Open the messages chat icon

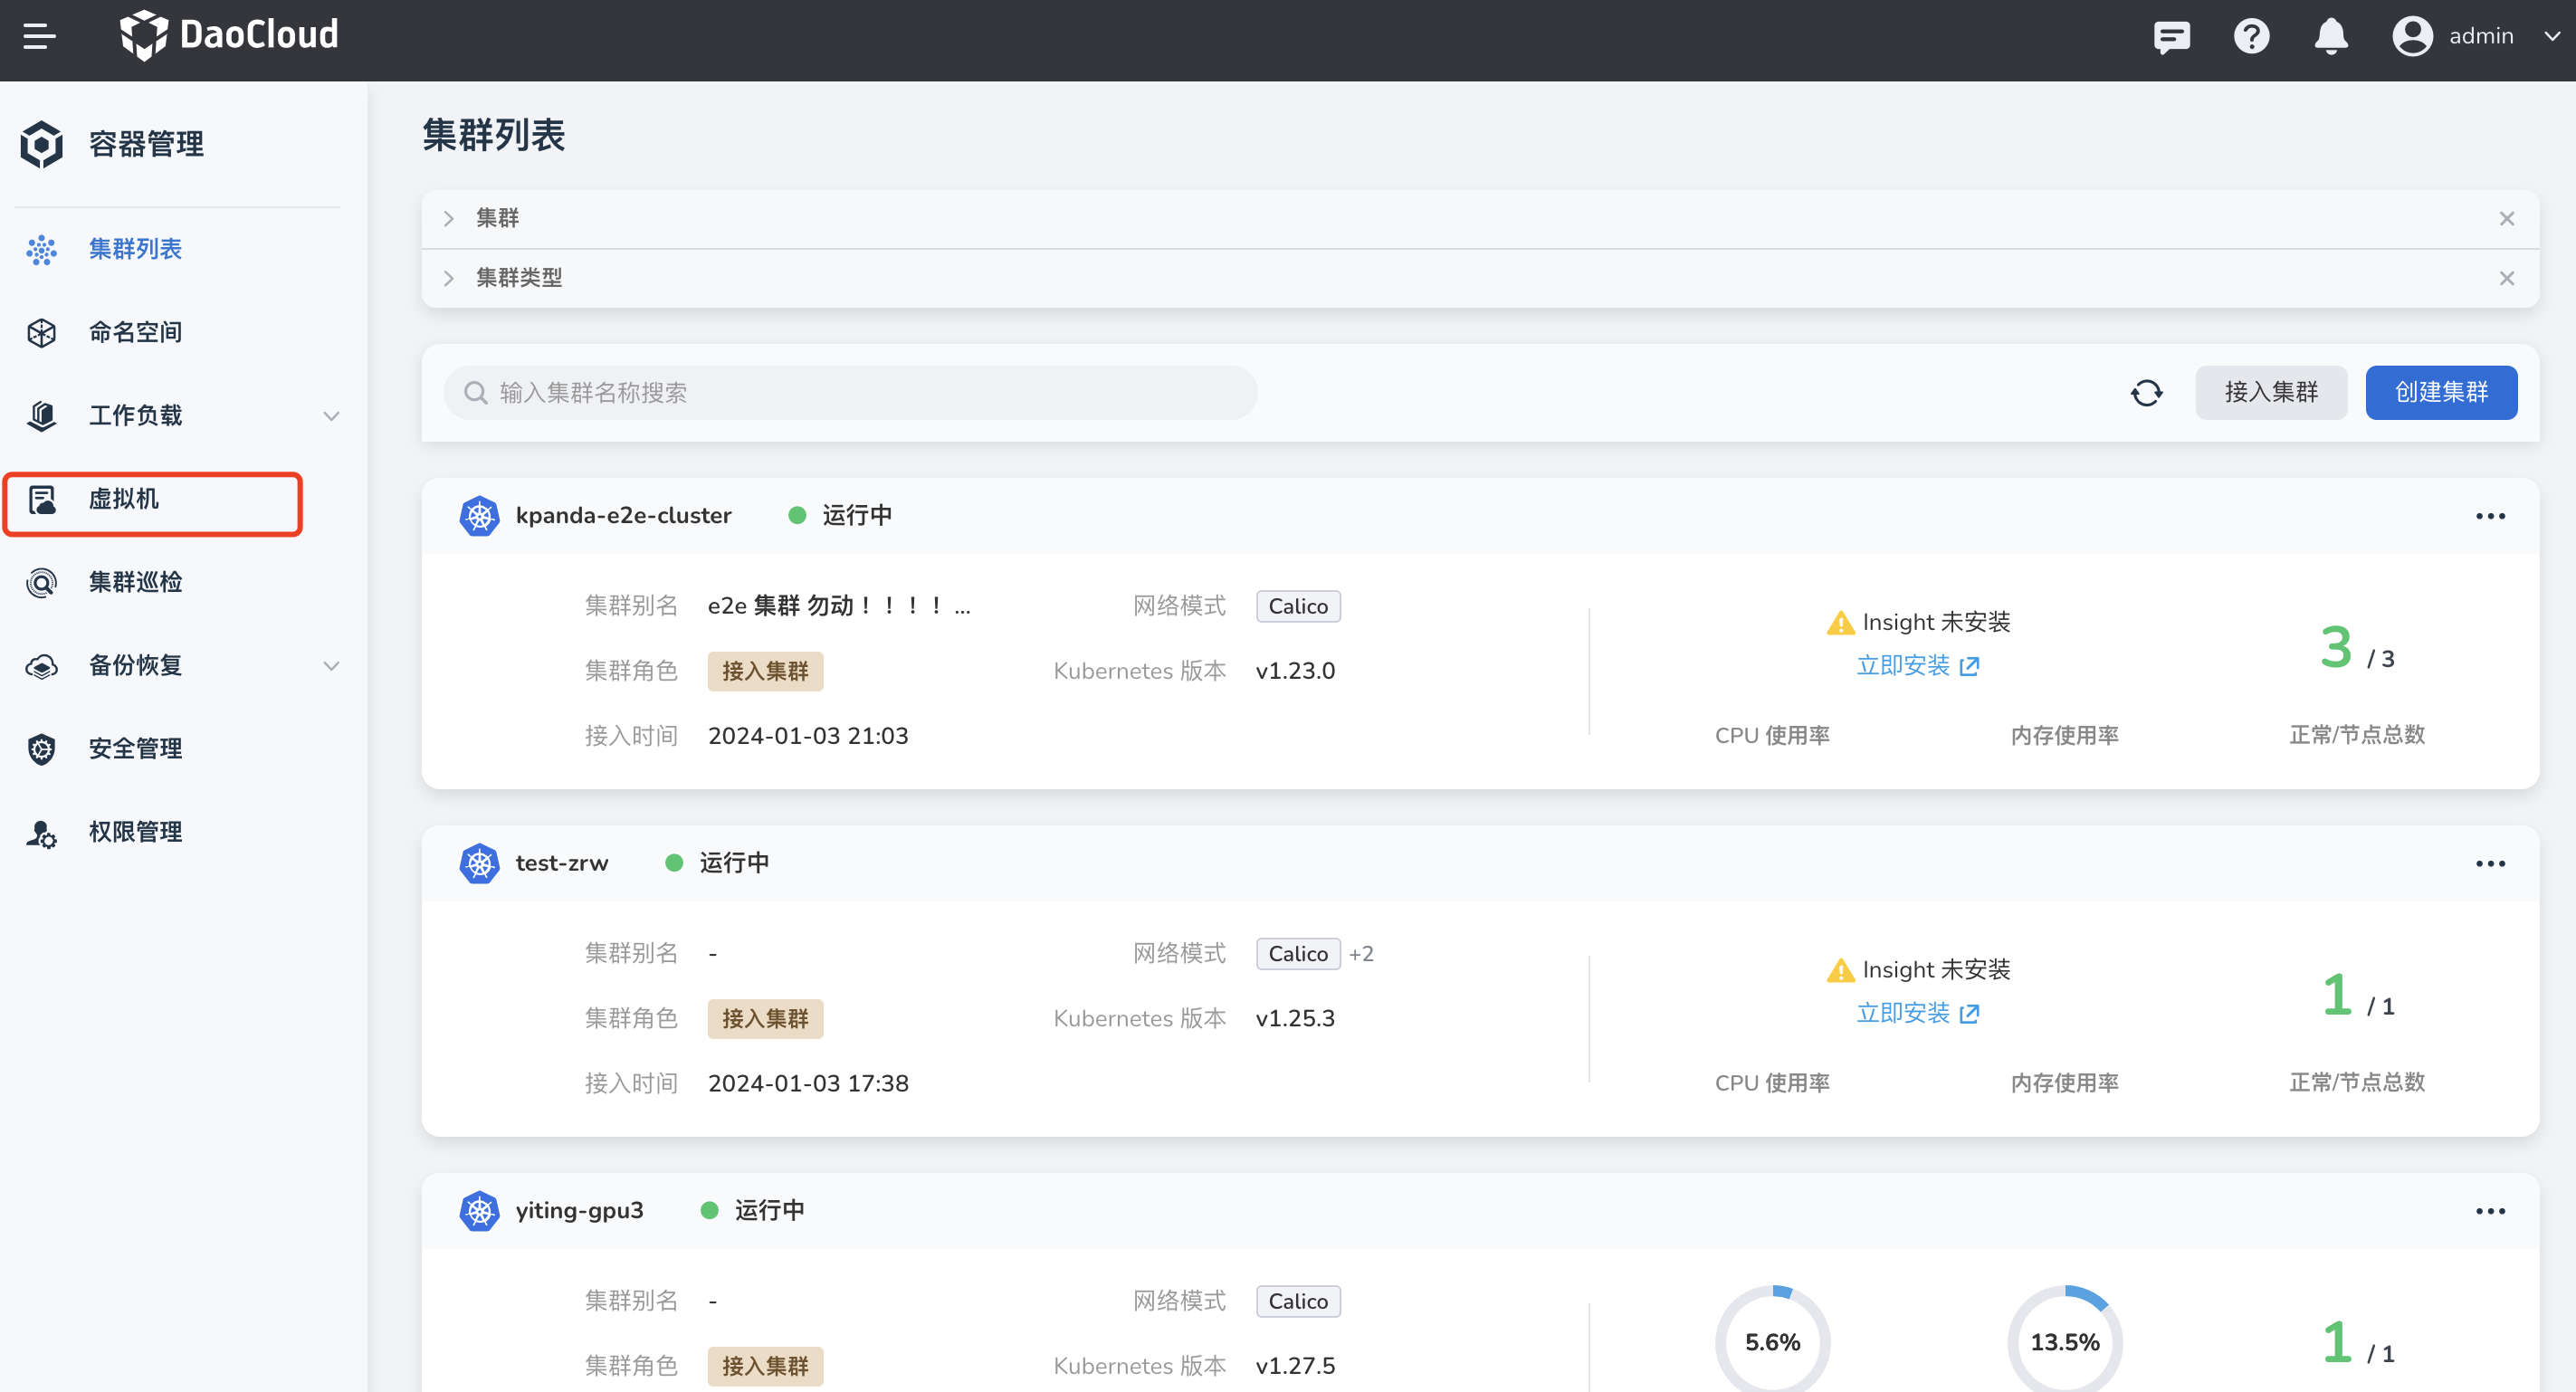pos(2171,37)
